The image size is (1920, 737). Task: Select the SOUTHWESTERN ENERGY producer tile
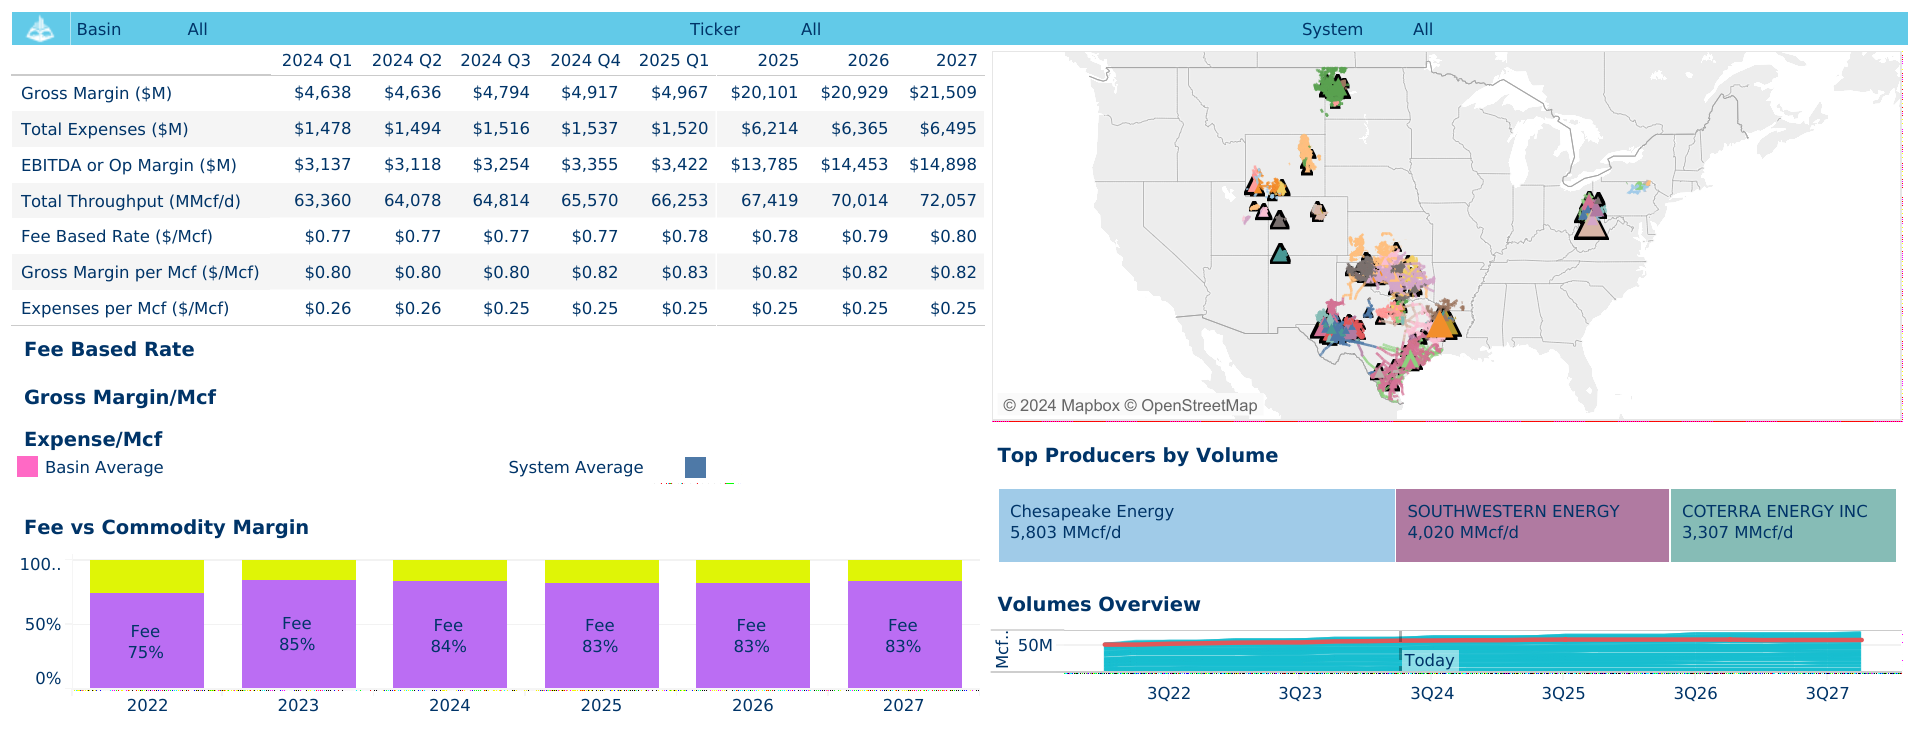tap(1532, 525)
